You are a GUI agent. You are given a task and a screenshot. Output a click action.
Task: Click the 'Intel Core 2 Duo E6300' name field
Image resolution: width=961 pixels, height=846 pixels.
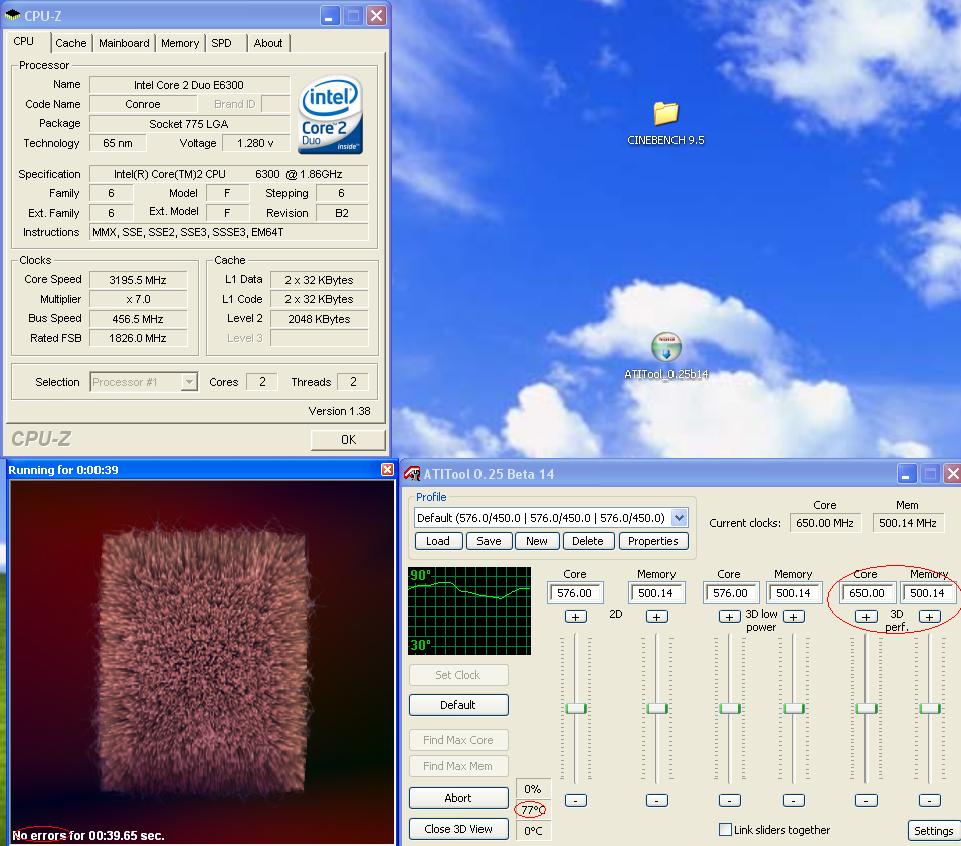click(x=189, y=85)
